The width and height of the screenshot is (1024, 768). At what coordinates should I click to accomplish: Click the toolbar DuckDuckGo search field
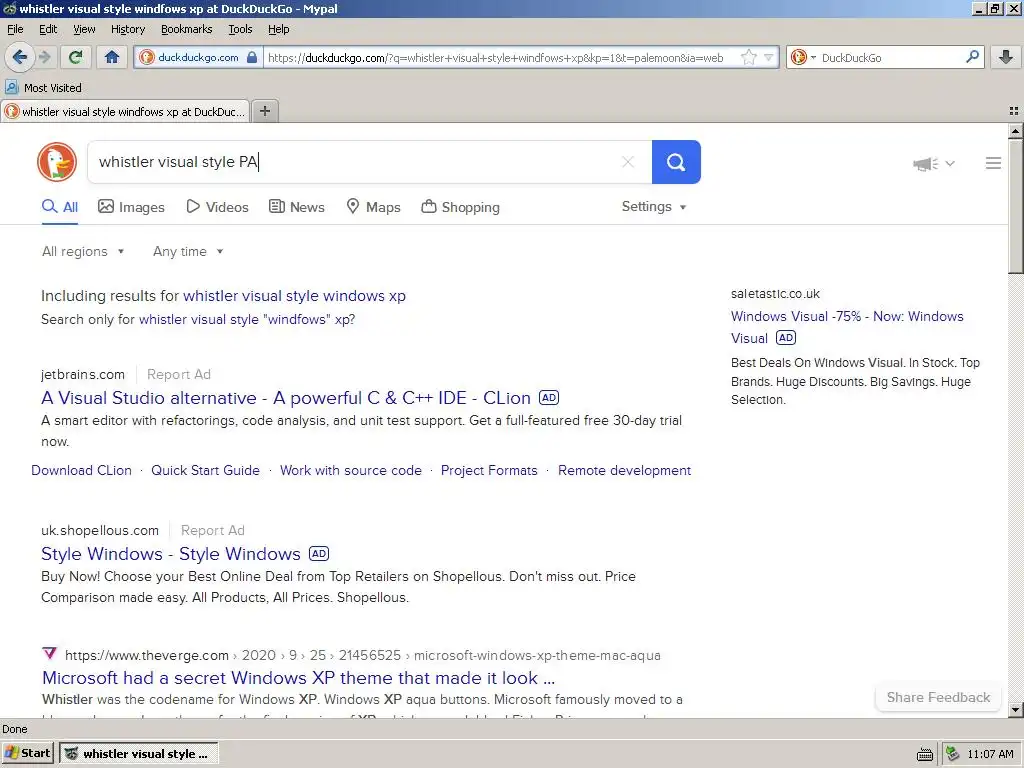pyautogui.click(x=891, y=57)
